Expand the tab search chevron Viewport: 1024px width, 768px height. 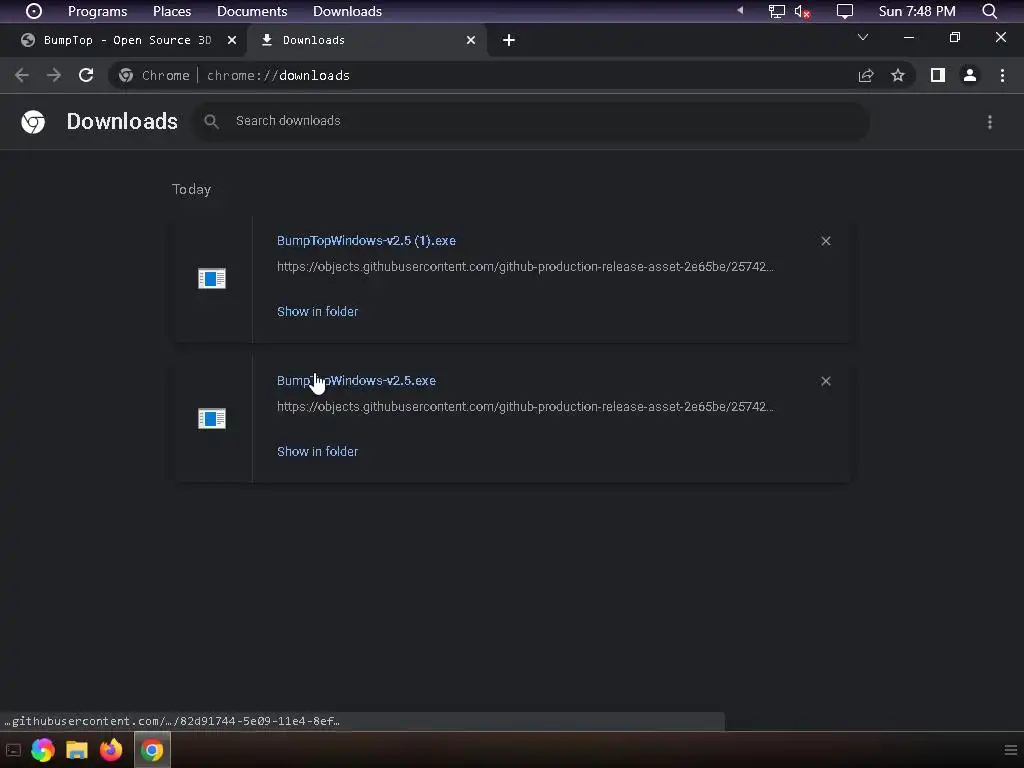(863, 37)
